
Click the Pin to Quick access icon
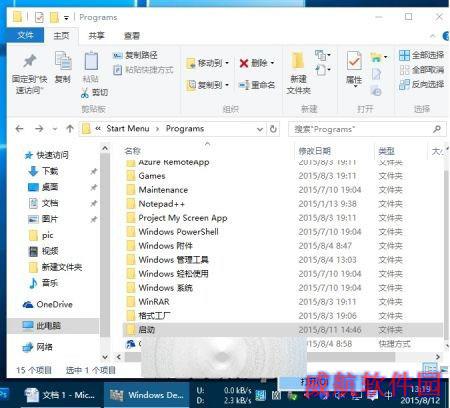29,61
